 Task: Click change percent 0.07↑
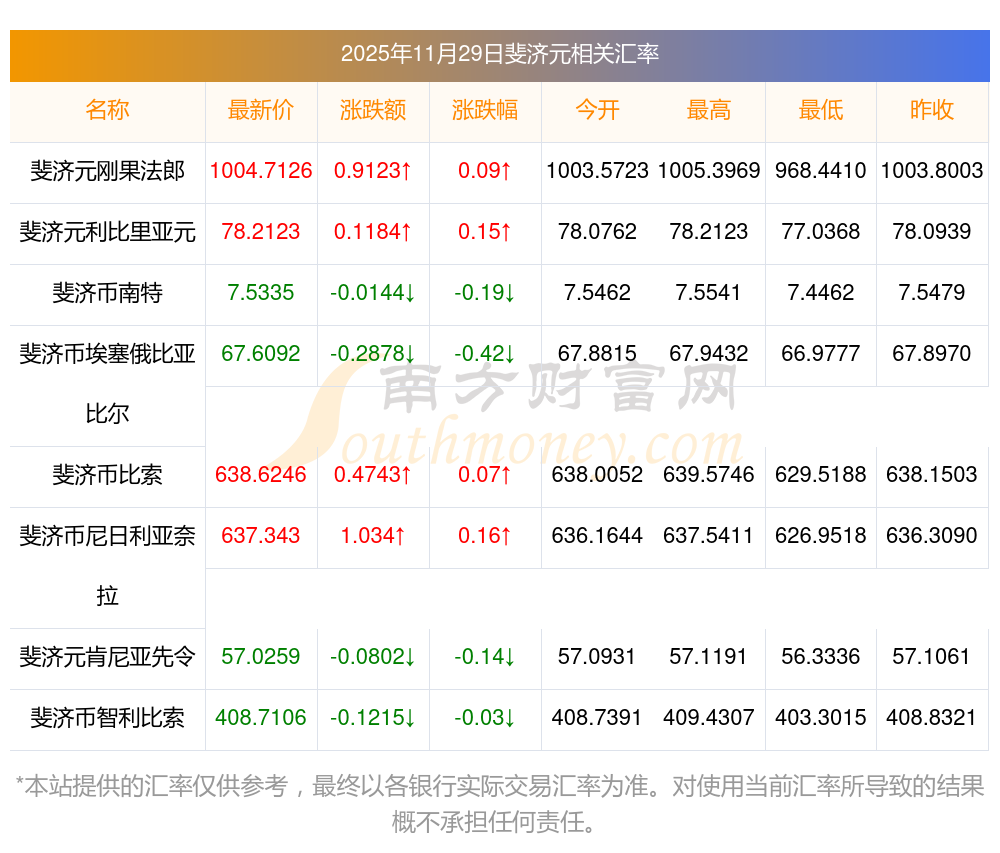485,475
